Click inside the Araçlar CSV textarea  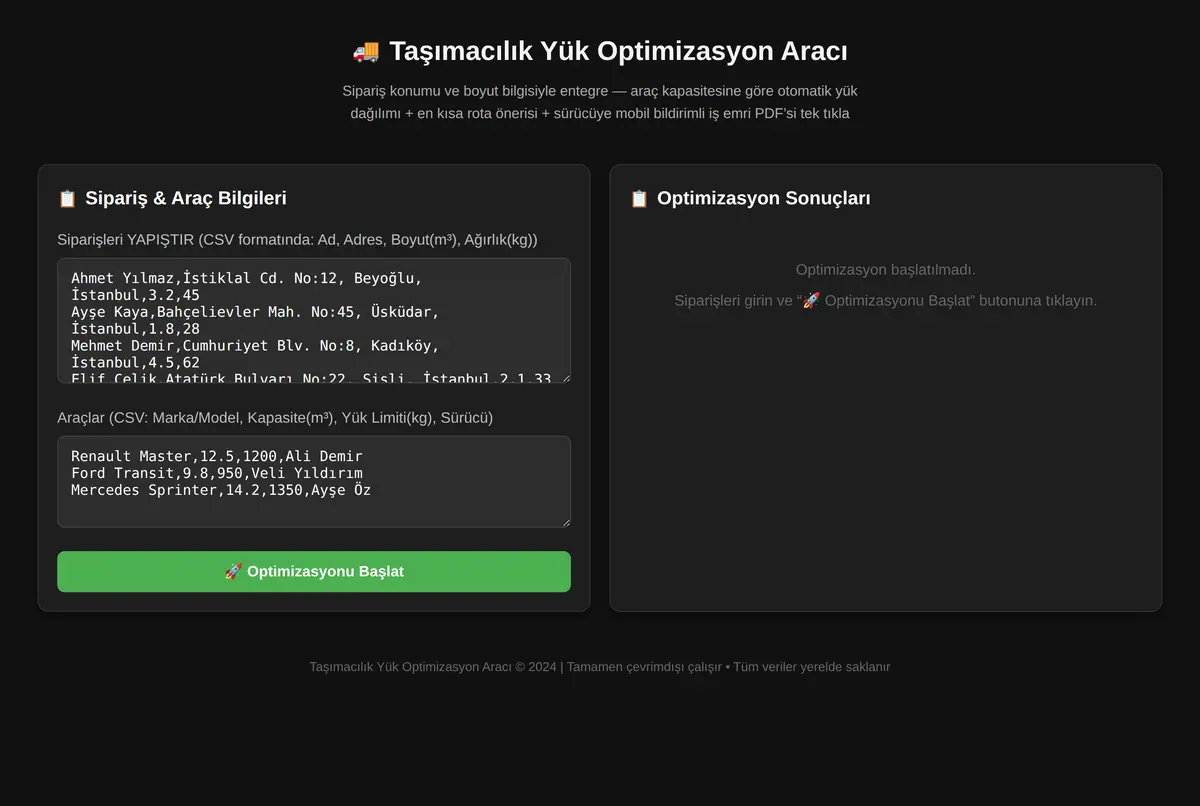(314, 481)
